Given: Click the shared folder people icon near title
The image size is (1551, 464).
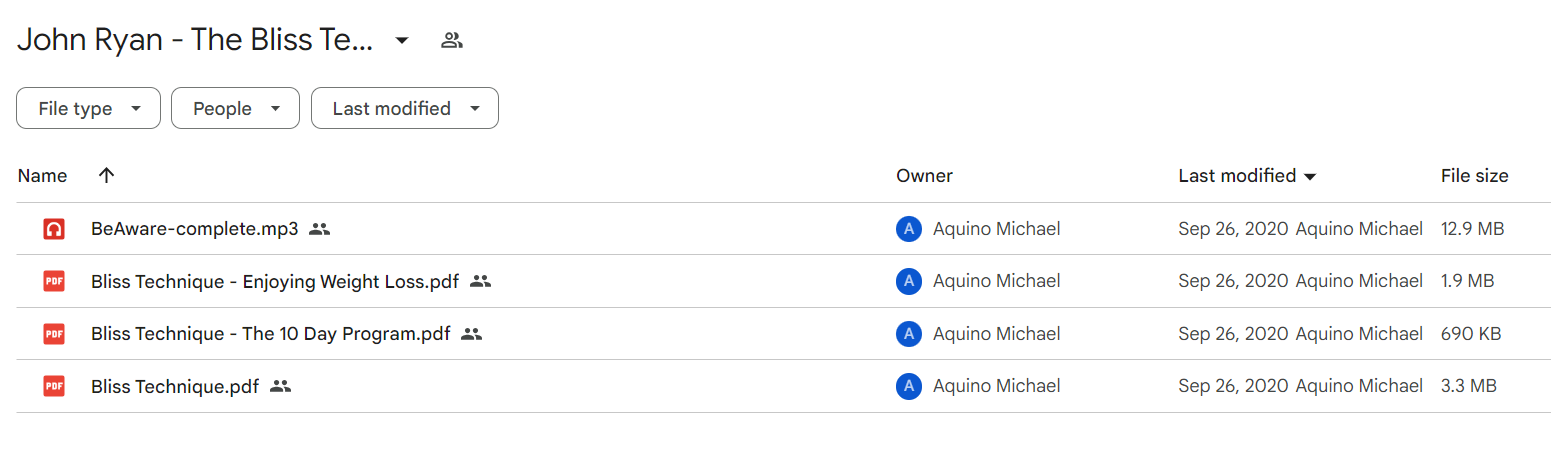Looking at the screenshot, I should [x=452, y=40].
